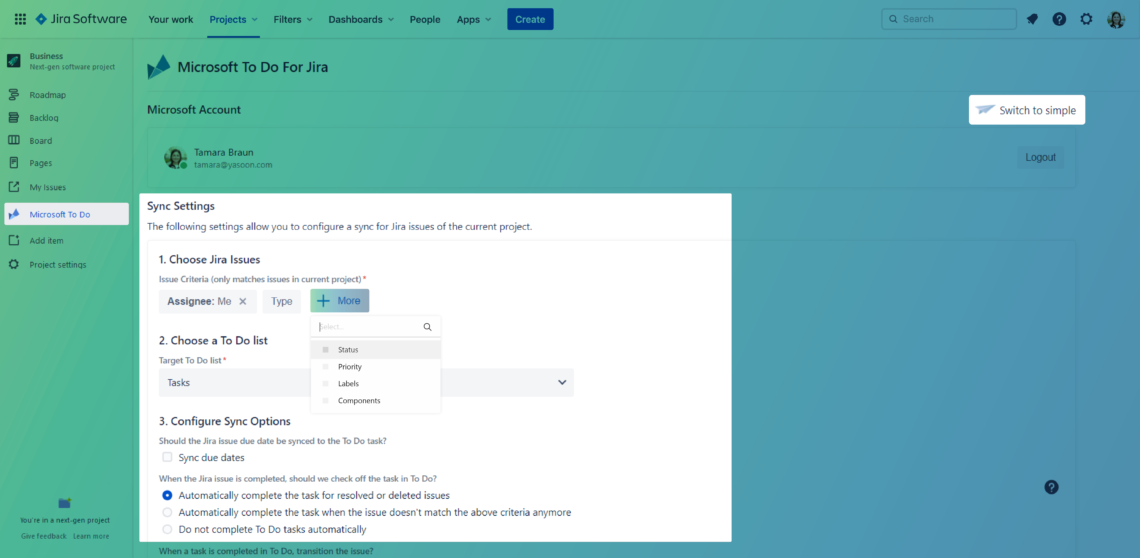Click the next-gen project folder icon
1140x558 pixels.
65,503
